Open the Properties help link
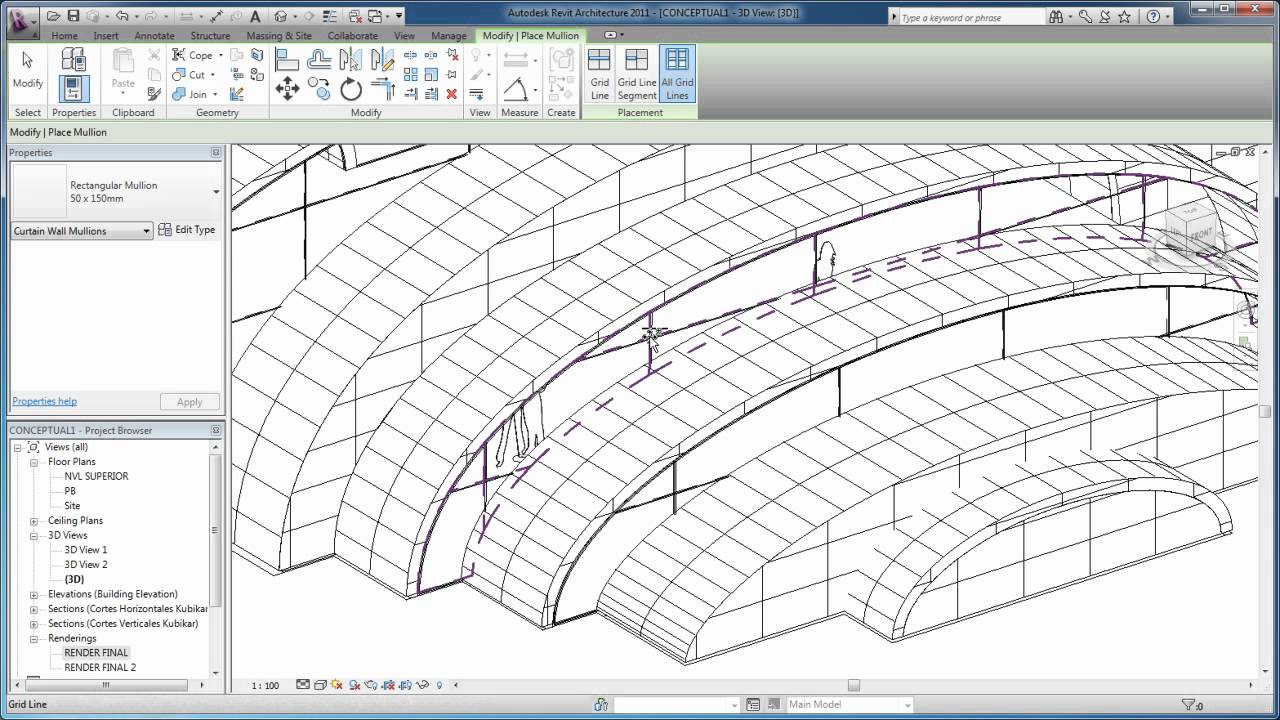 point(44,401)
